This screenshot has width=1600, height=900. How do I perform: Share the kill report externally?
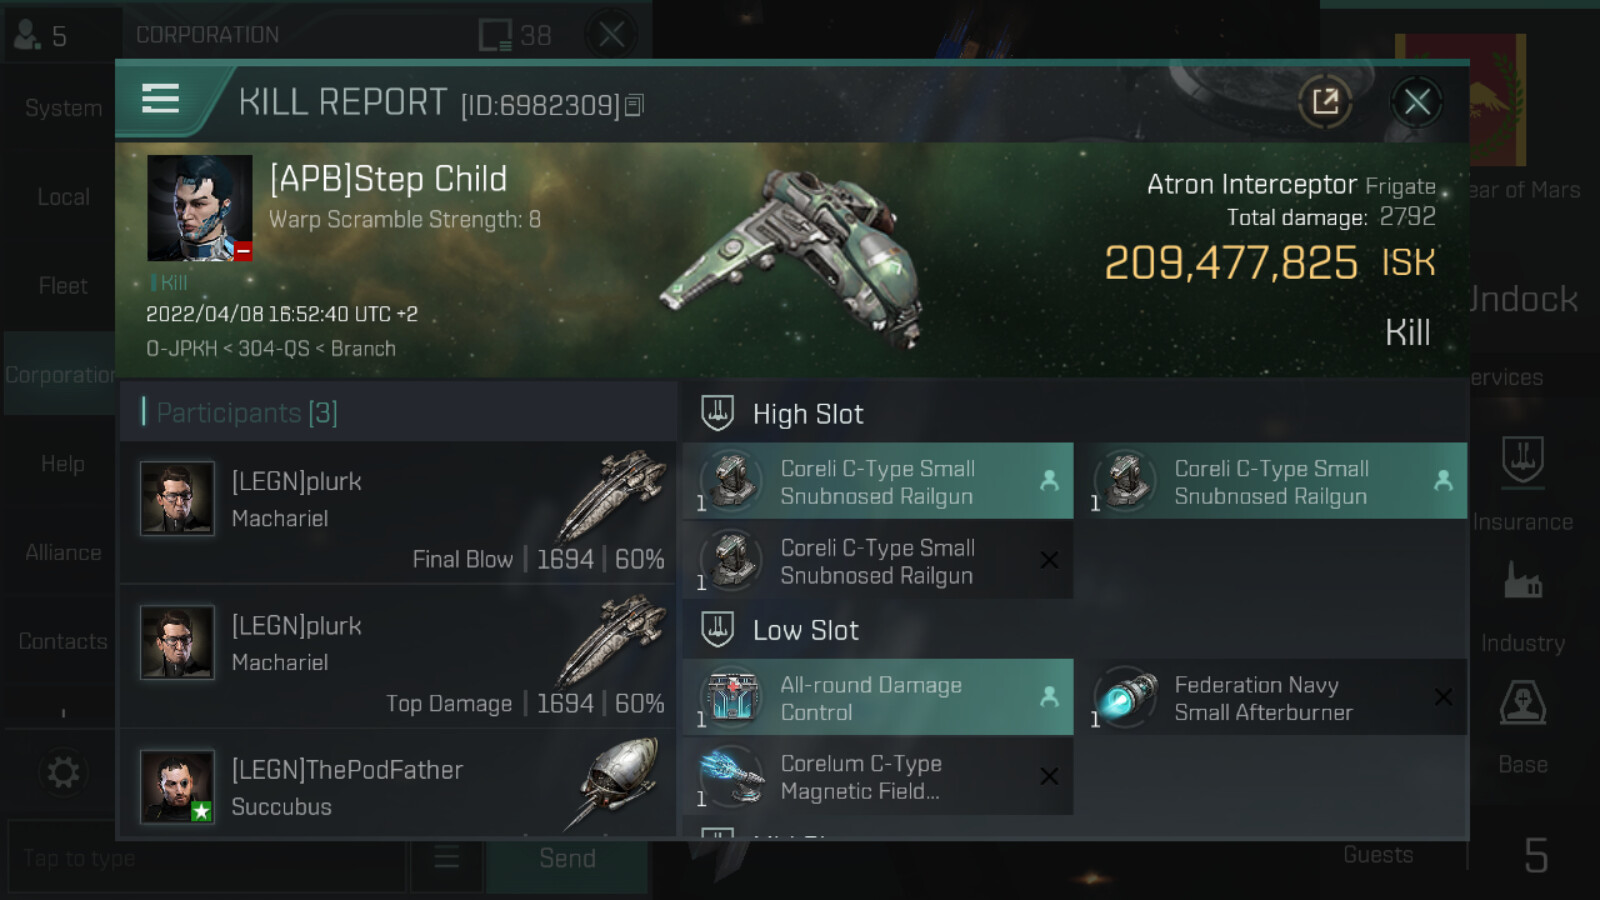click(x=1325, y=101)
